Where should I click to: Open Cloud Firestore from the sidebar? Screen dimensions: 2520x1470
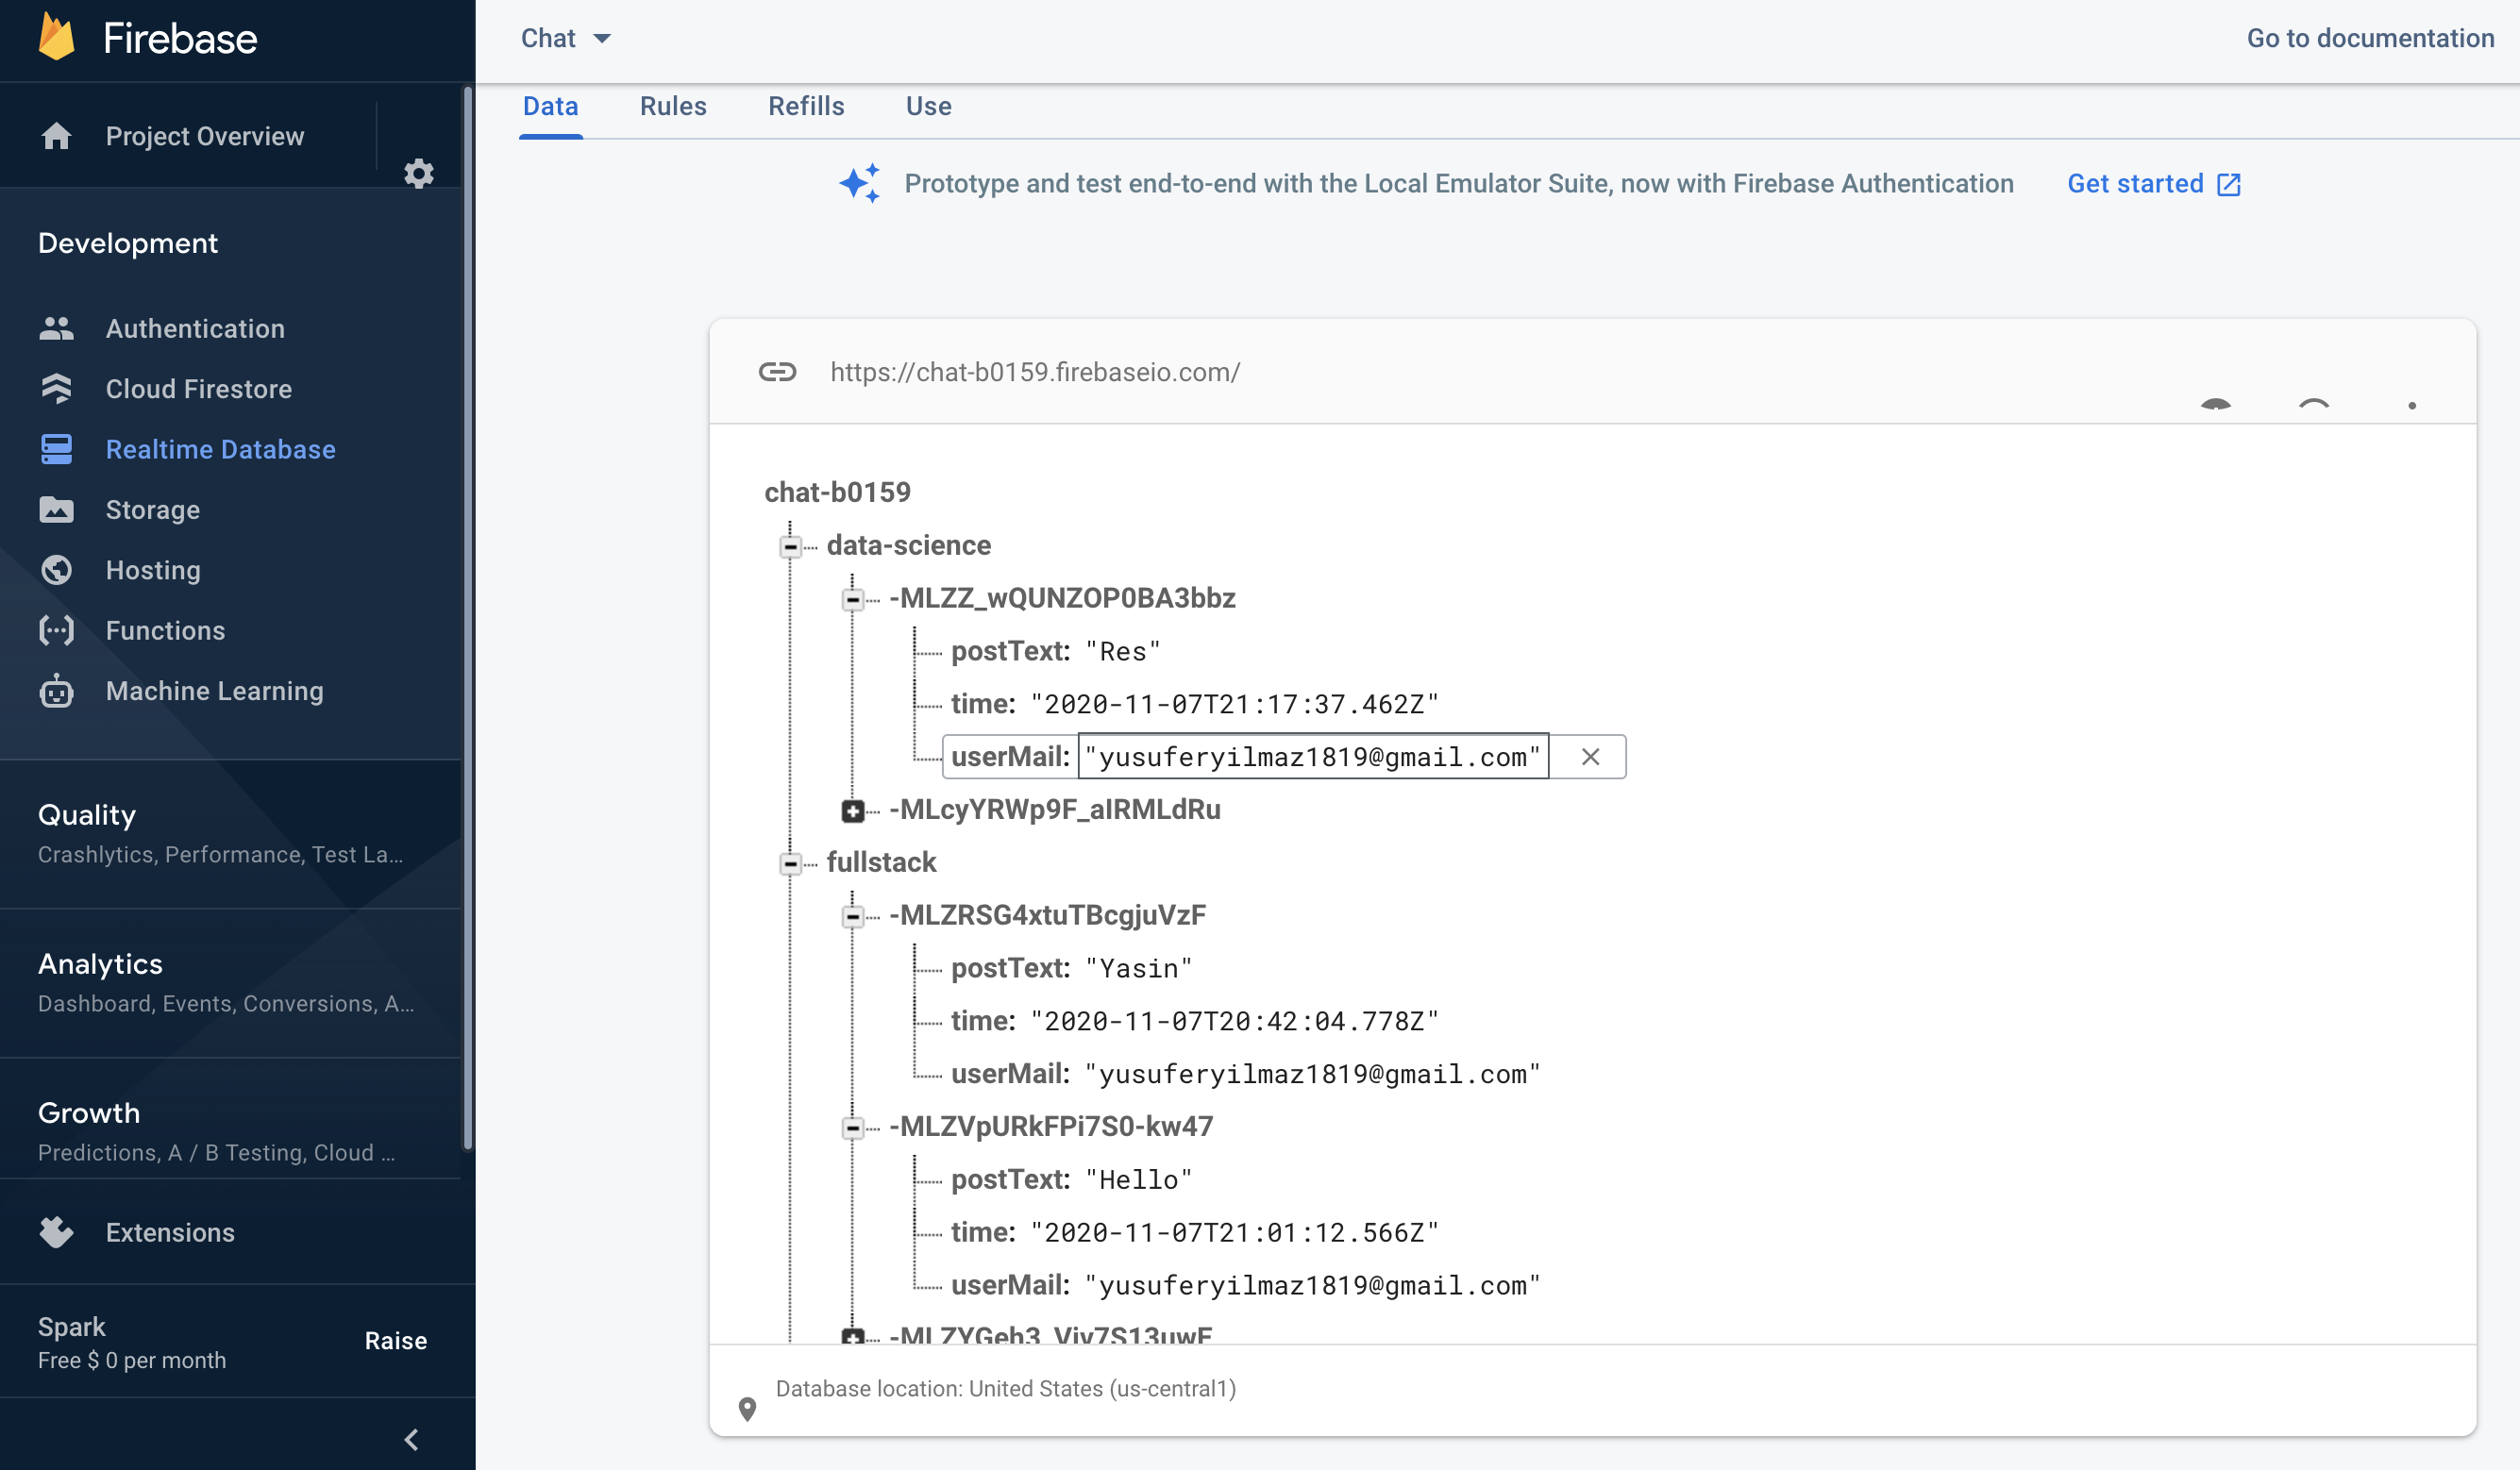tap(198, 389)
